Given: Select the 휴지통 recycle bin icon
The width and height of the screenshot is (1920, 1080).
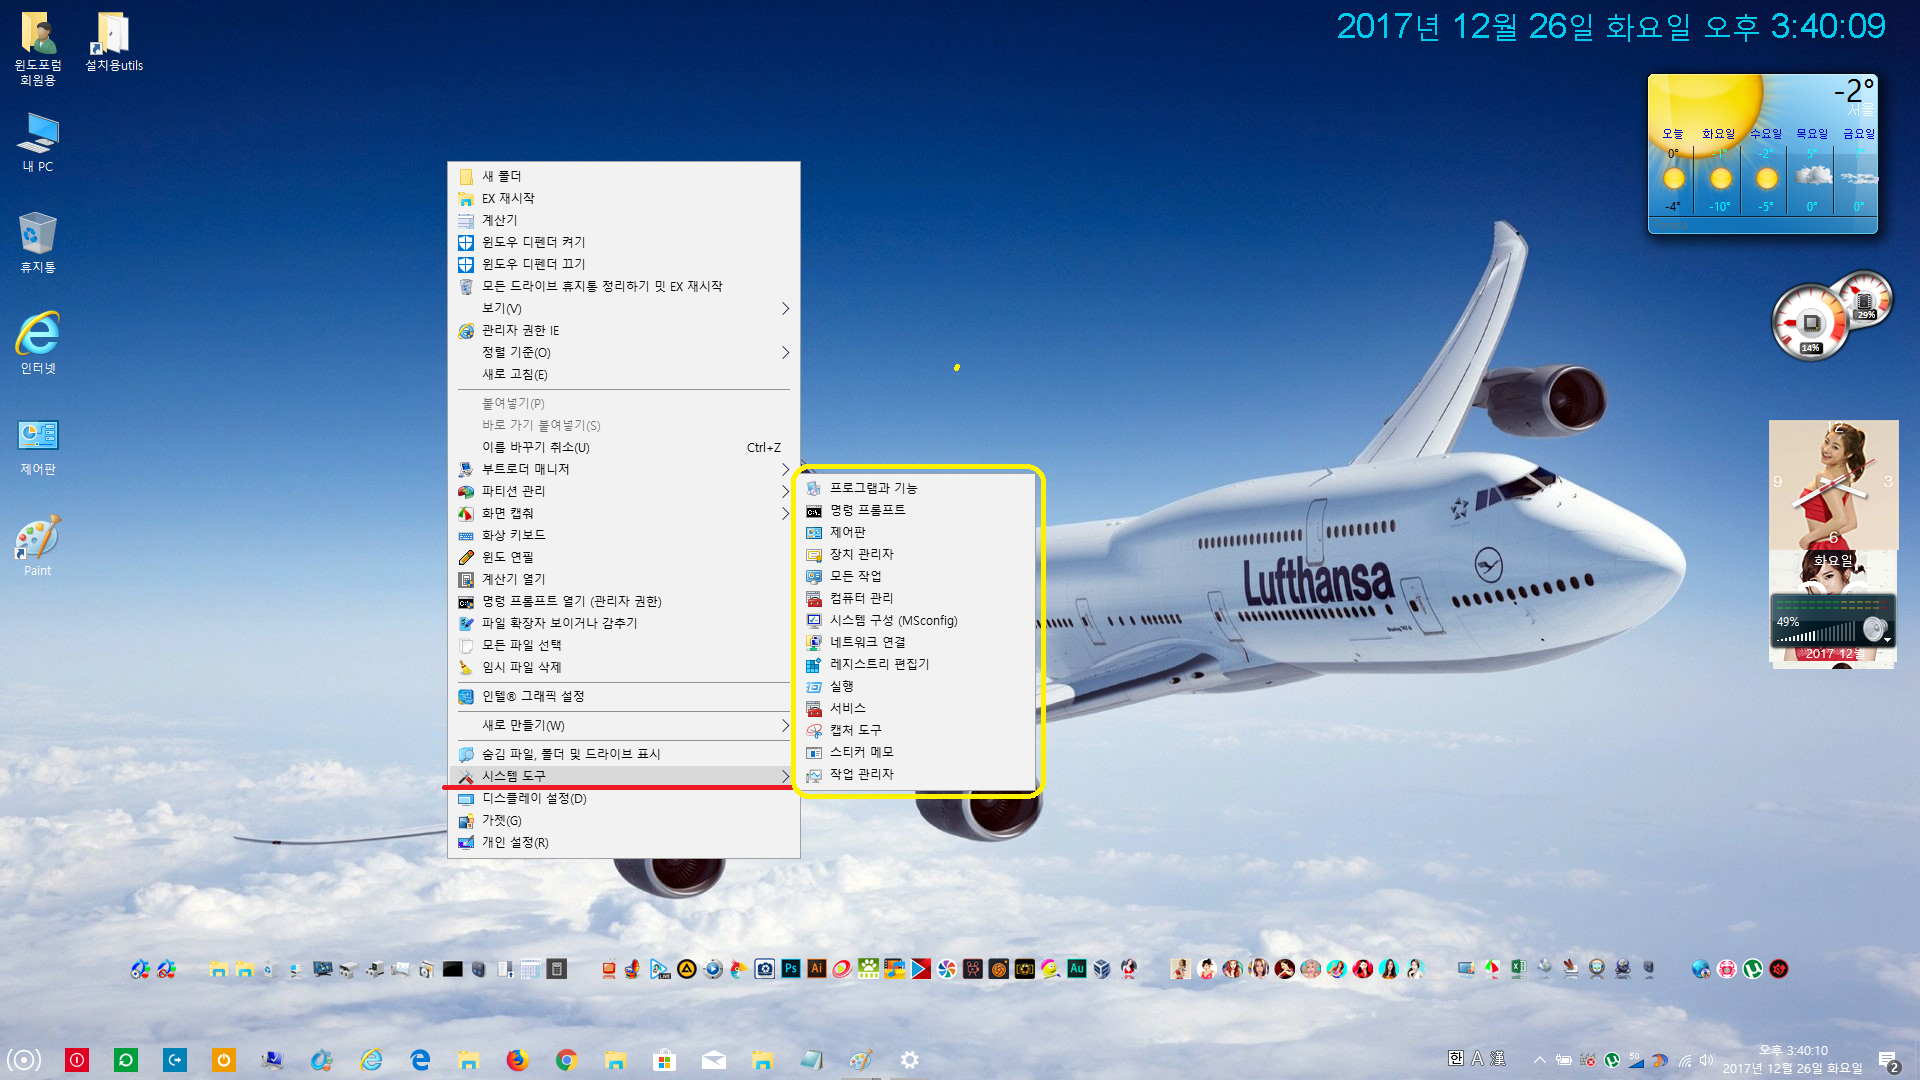Looking at the screenshot, I should (x=38, y=242).
